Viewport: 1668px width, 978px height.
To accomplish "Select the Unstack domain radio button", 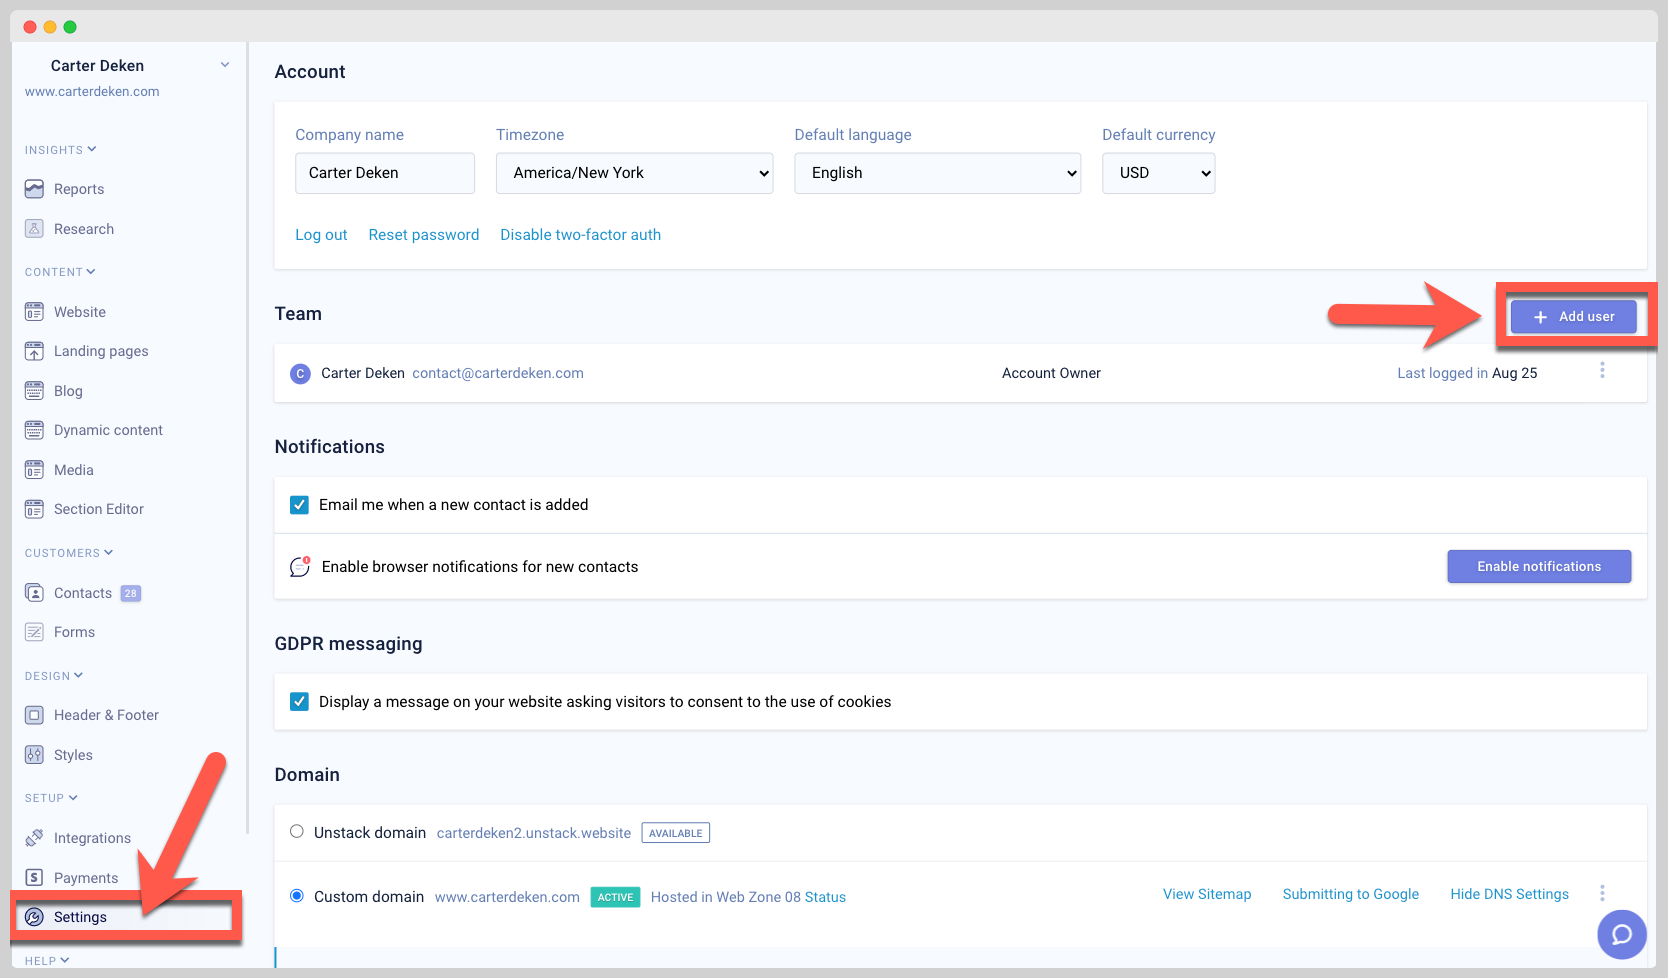I will (297, 832).
